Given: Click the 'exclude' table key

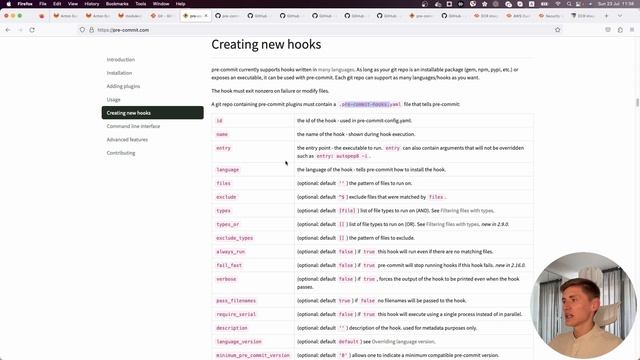Looking at the screenshot, I should pos(226,197).
